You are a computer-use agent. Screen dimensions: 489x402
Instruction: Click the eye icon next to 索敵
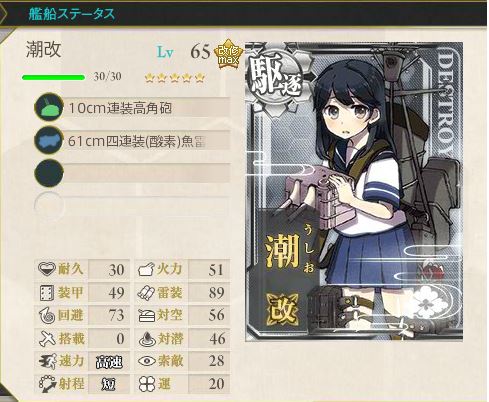[147, 361]
